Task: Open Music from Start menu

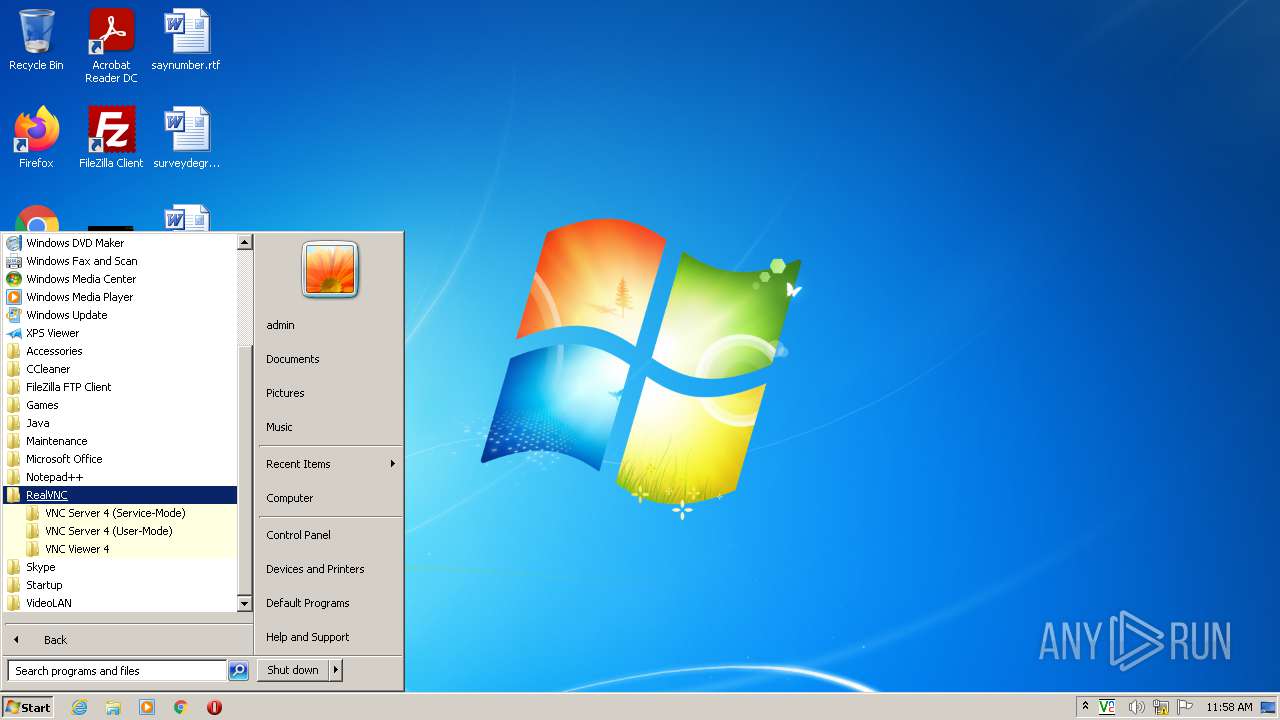Action: point(330,427)
